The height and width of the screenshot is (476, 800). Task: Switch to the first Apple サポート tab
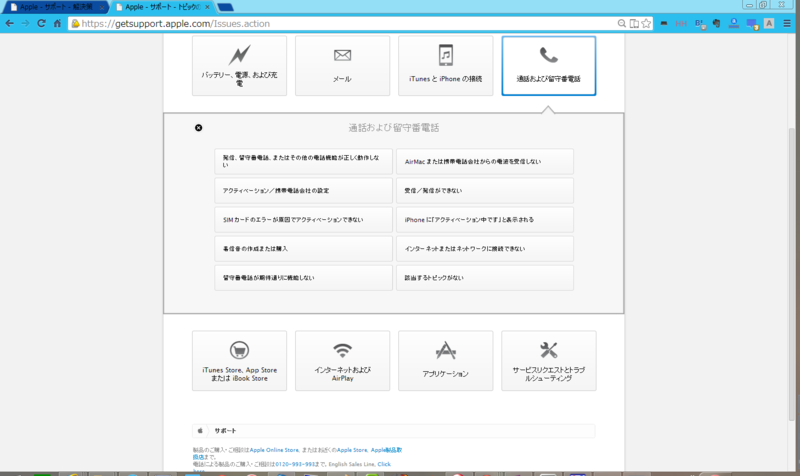click(55, 7)
